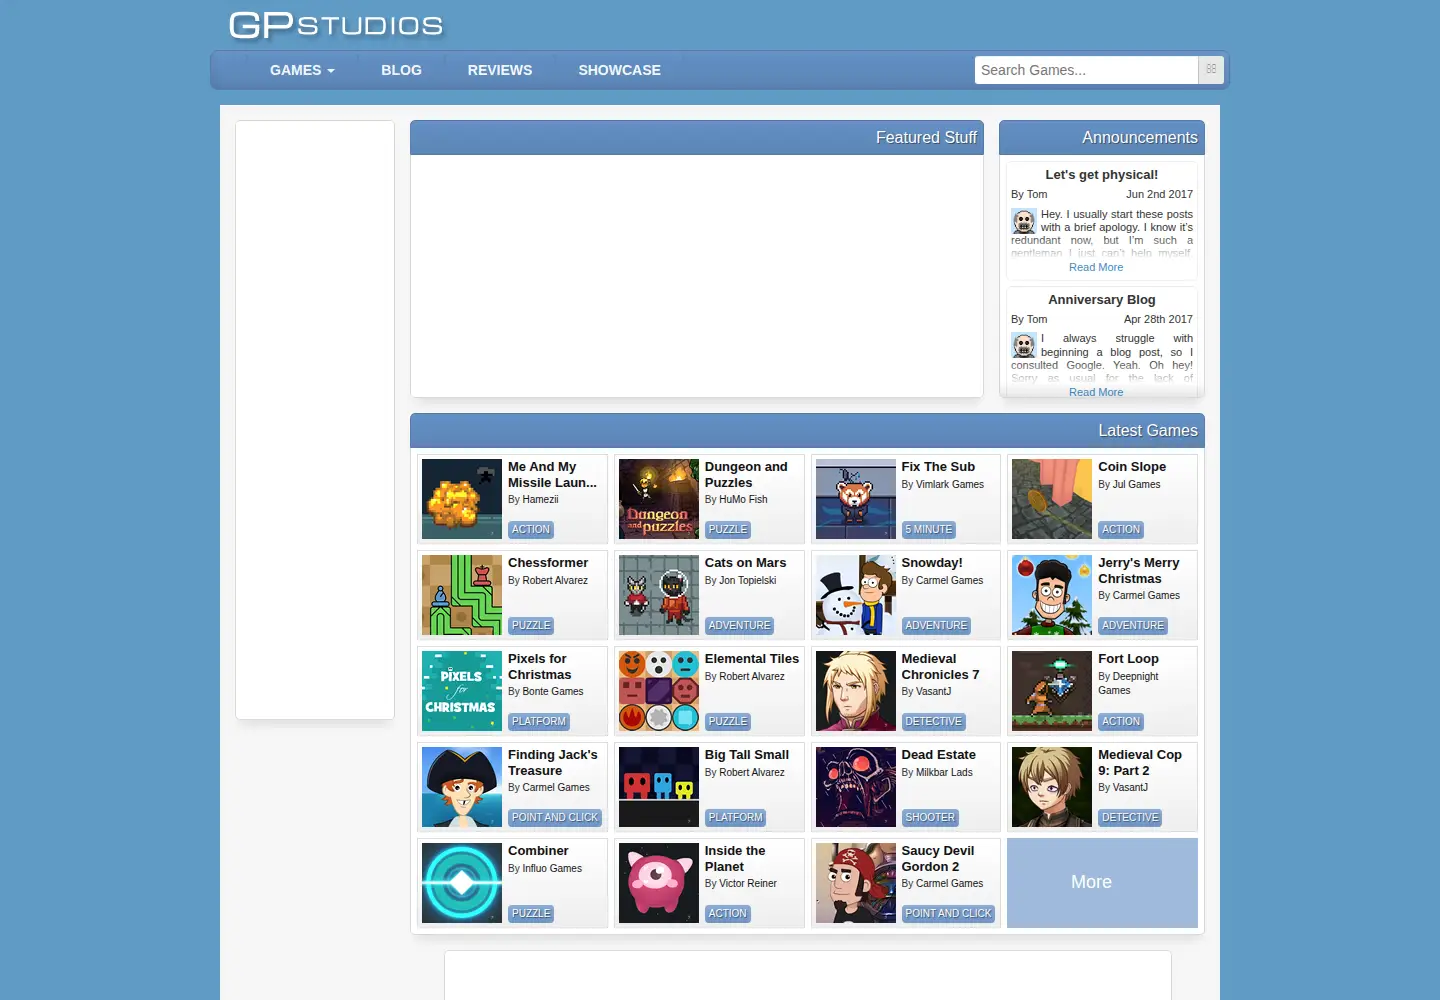Open the Cats on Mars thumbnail
The image size is (1440, 1000).
(659, 595)
